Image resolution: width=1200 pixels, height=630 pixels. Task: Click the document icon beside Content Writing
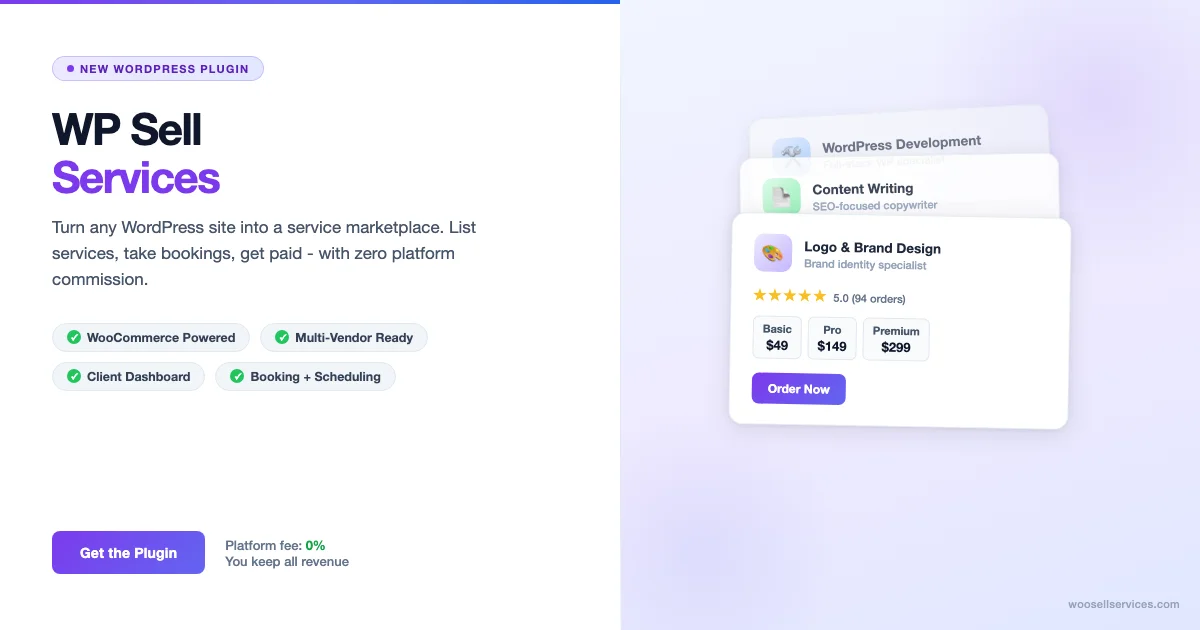click(781, 196)
